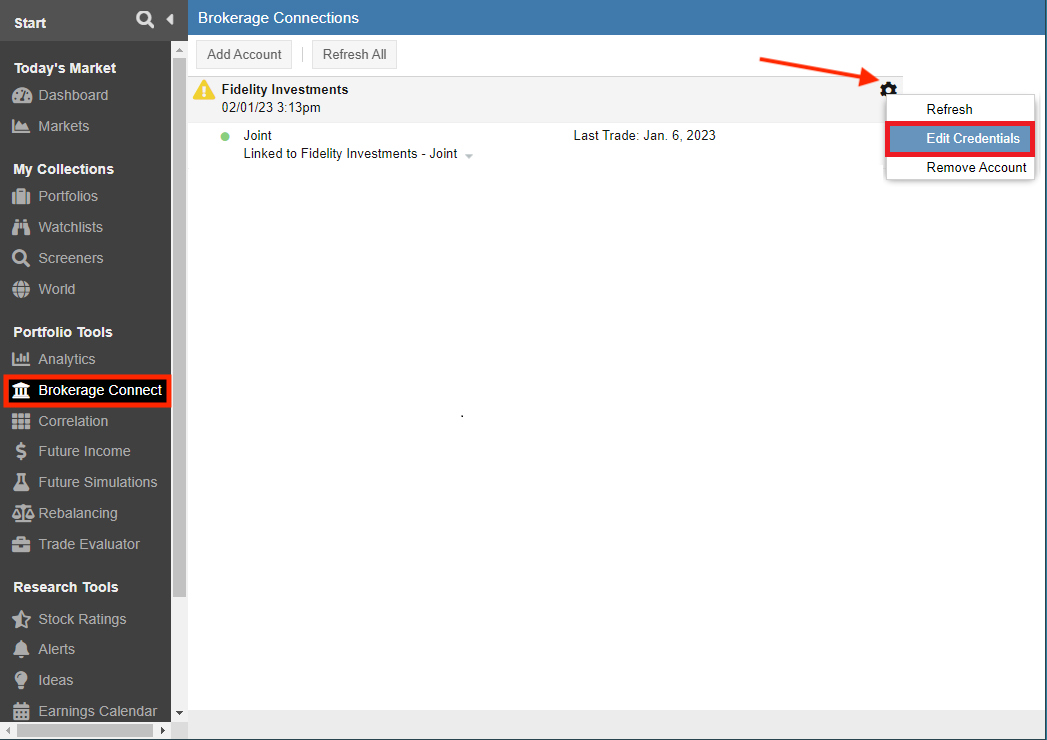The height and width of the screenshot is (740, 1047).
Task: Go to Markets in the sidebar
Action: [63, 126]
